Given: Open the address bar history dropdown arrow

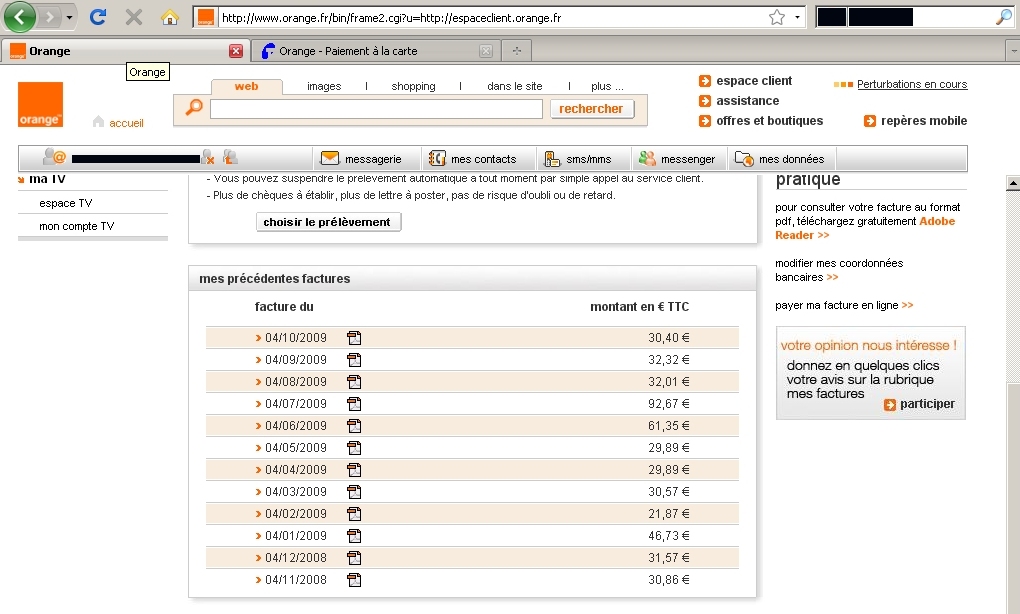Looking at the screenshot, I should pos(797,18).
